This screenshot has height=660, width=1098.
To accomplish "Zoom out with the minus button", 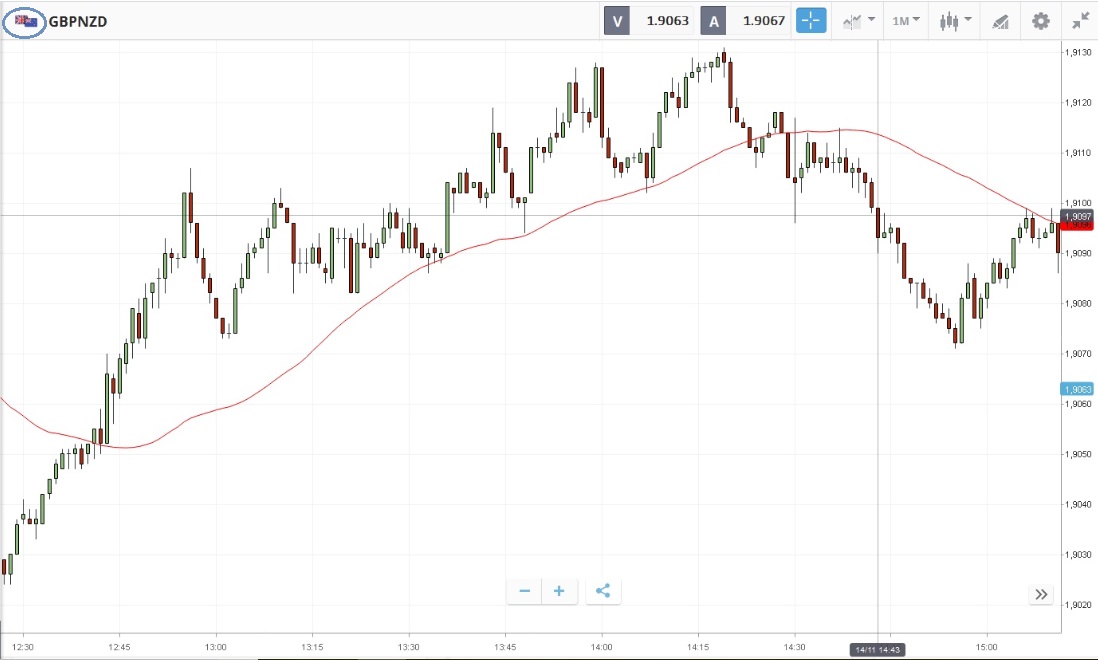I will click(524, 591).
